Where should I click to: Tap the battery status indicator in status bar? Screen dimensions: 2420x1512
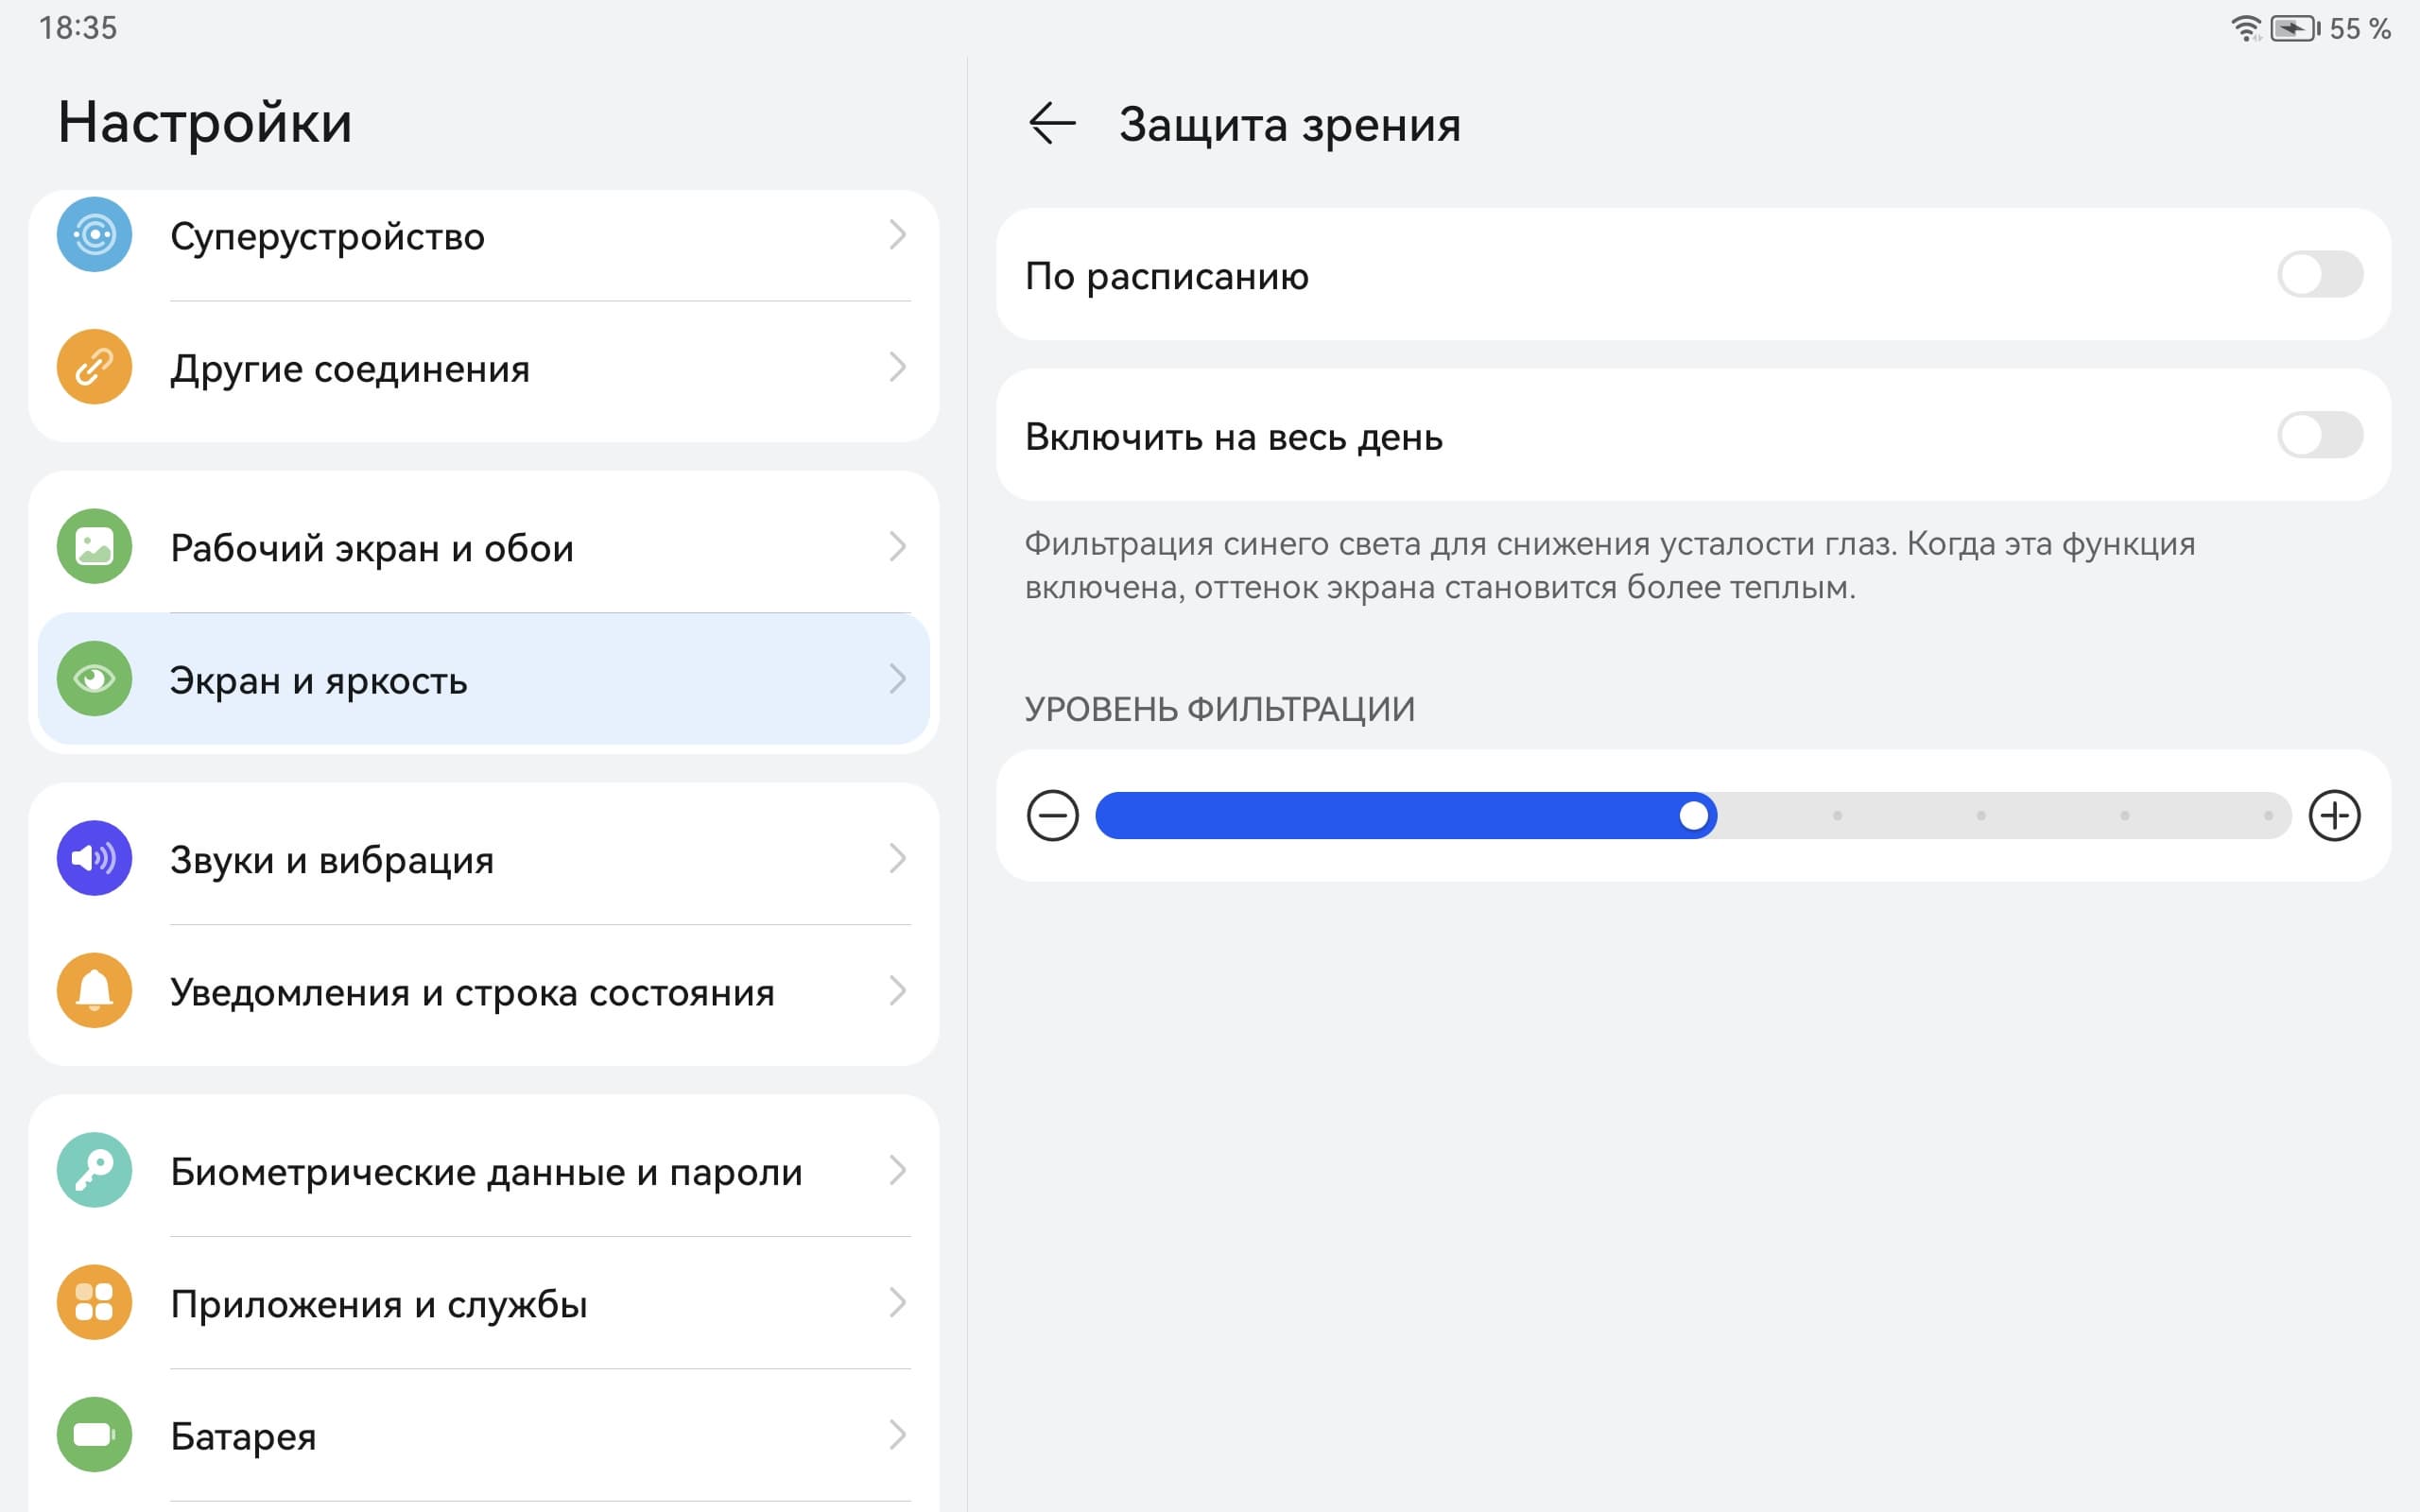(x=2293, y=28)
